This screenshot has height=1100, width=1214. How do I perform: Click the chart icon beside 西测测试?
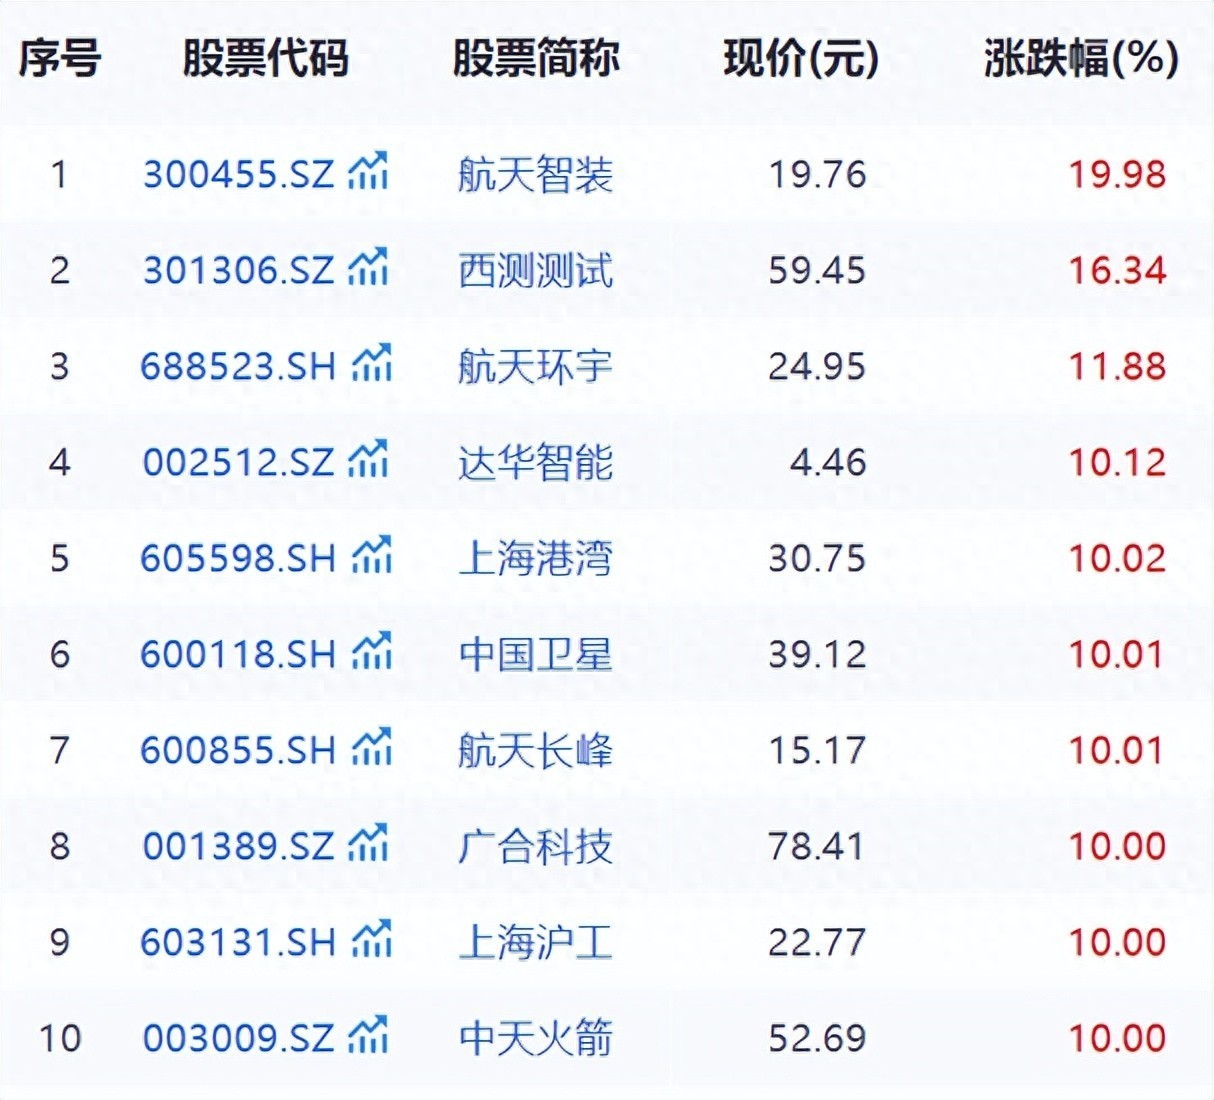pyautogui.click(x=368, y=268)
